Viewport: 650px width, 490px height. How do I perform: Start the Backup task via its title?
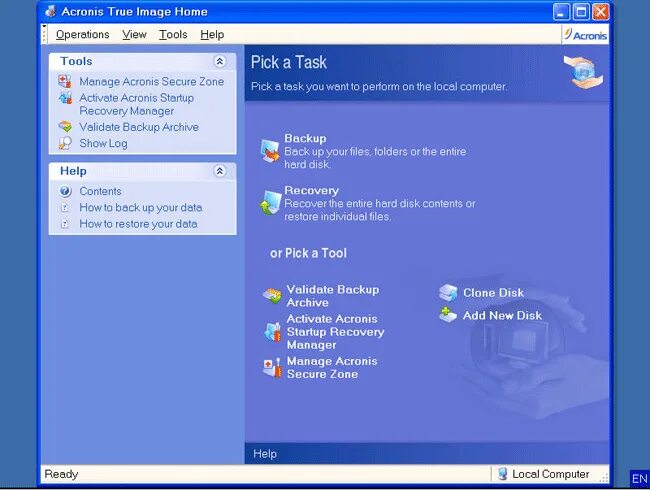[x=305, y=138]
